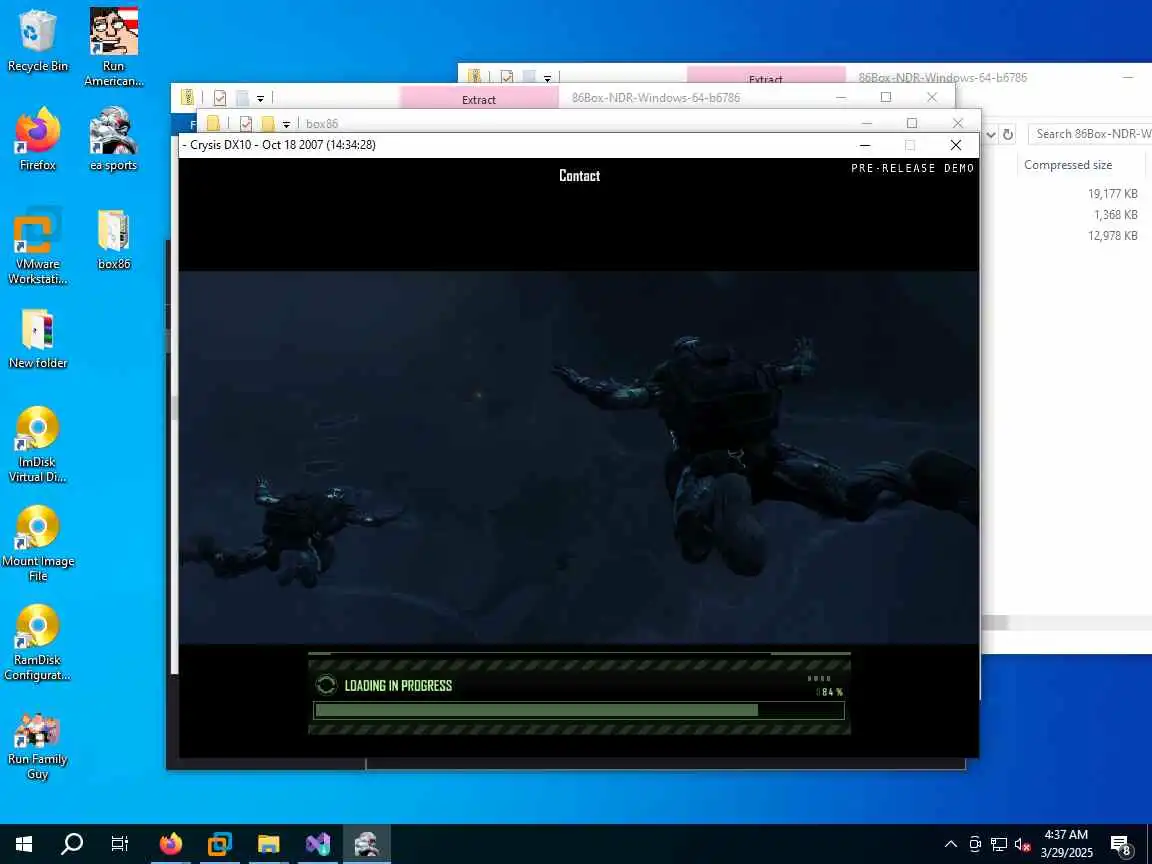
Task: Sort by the Compressed size column
Action: pos(1068,165)
